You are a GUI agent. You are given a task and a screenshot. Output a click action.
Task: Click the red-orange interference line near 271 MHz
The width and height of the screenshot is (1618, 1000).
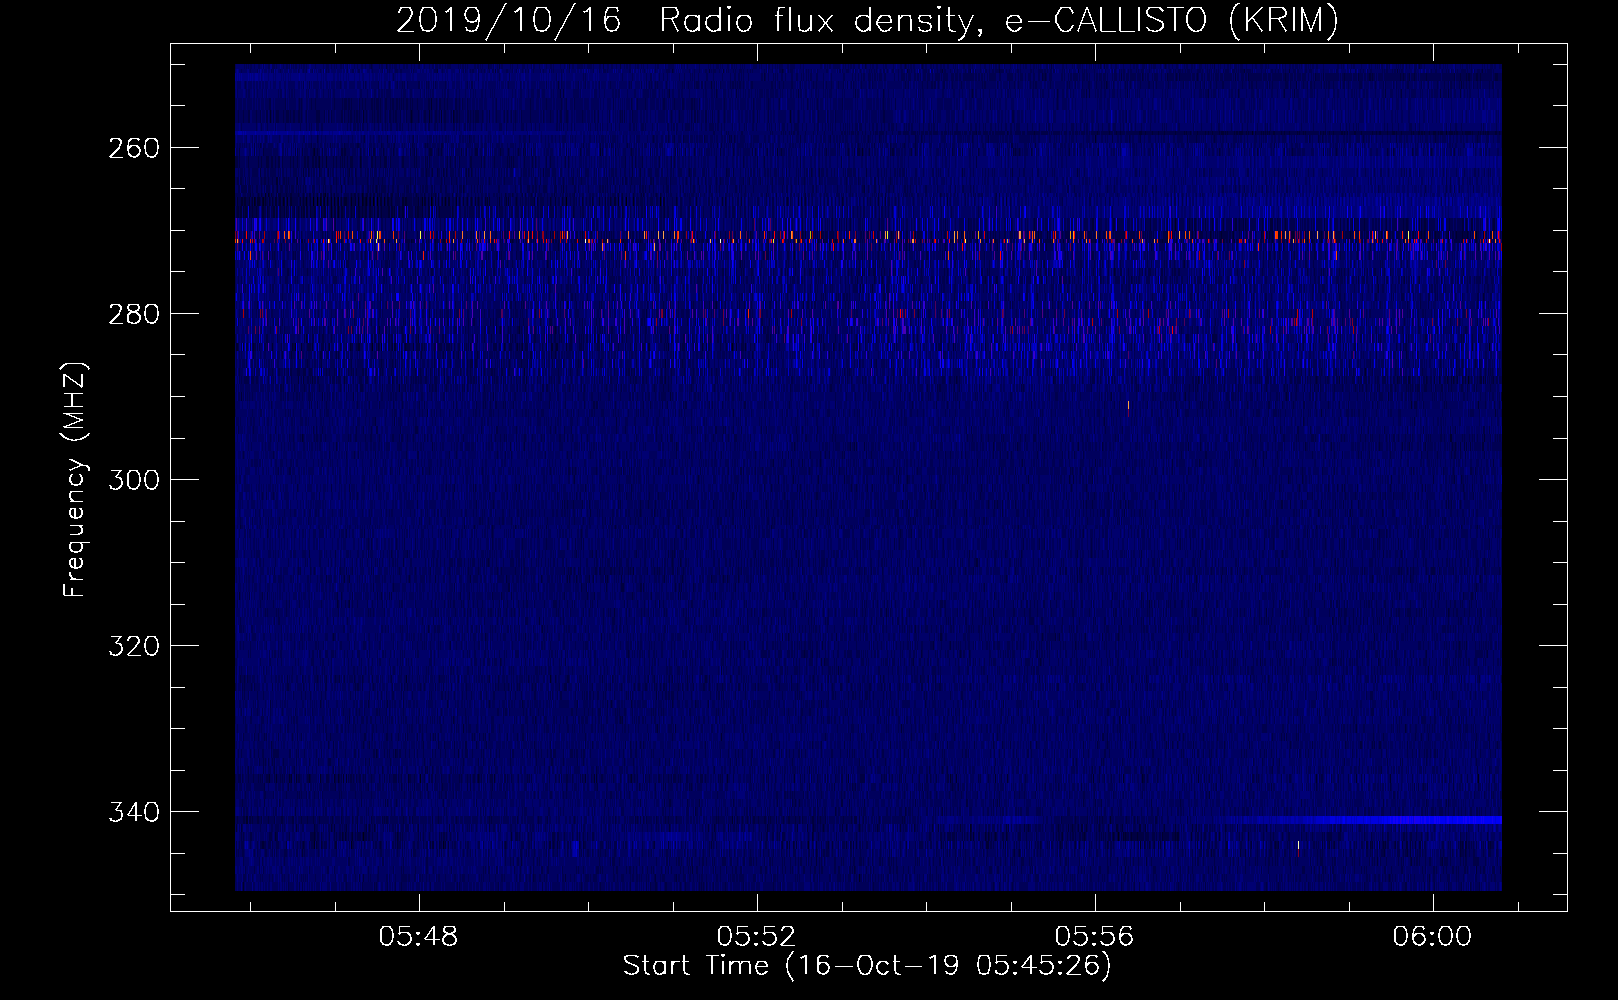tap(868, 237)
